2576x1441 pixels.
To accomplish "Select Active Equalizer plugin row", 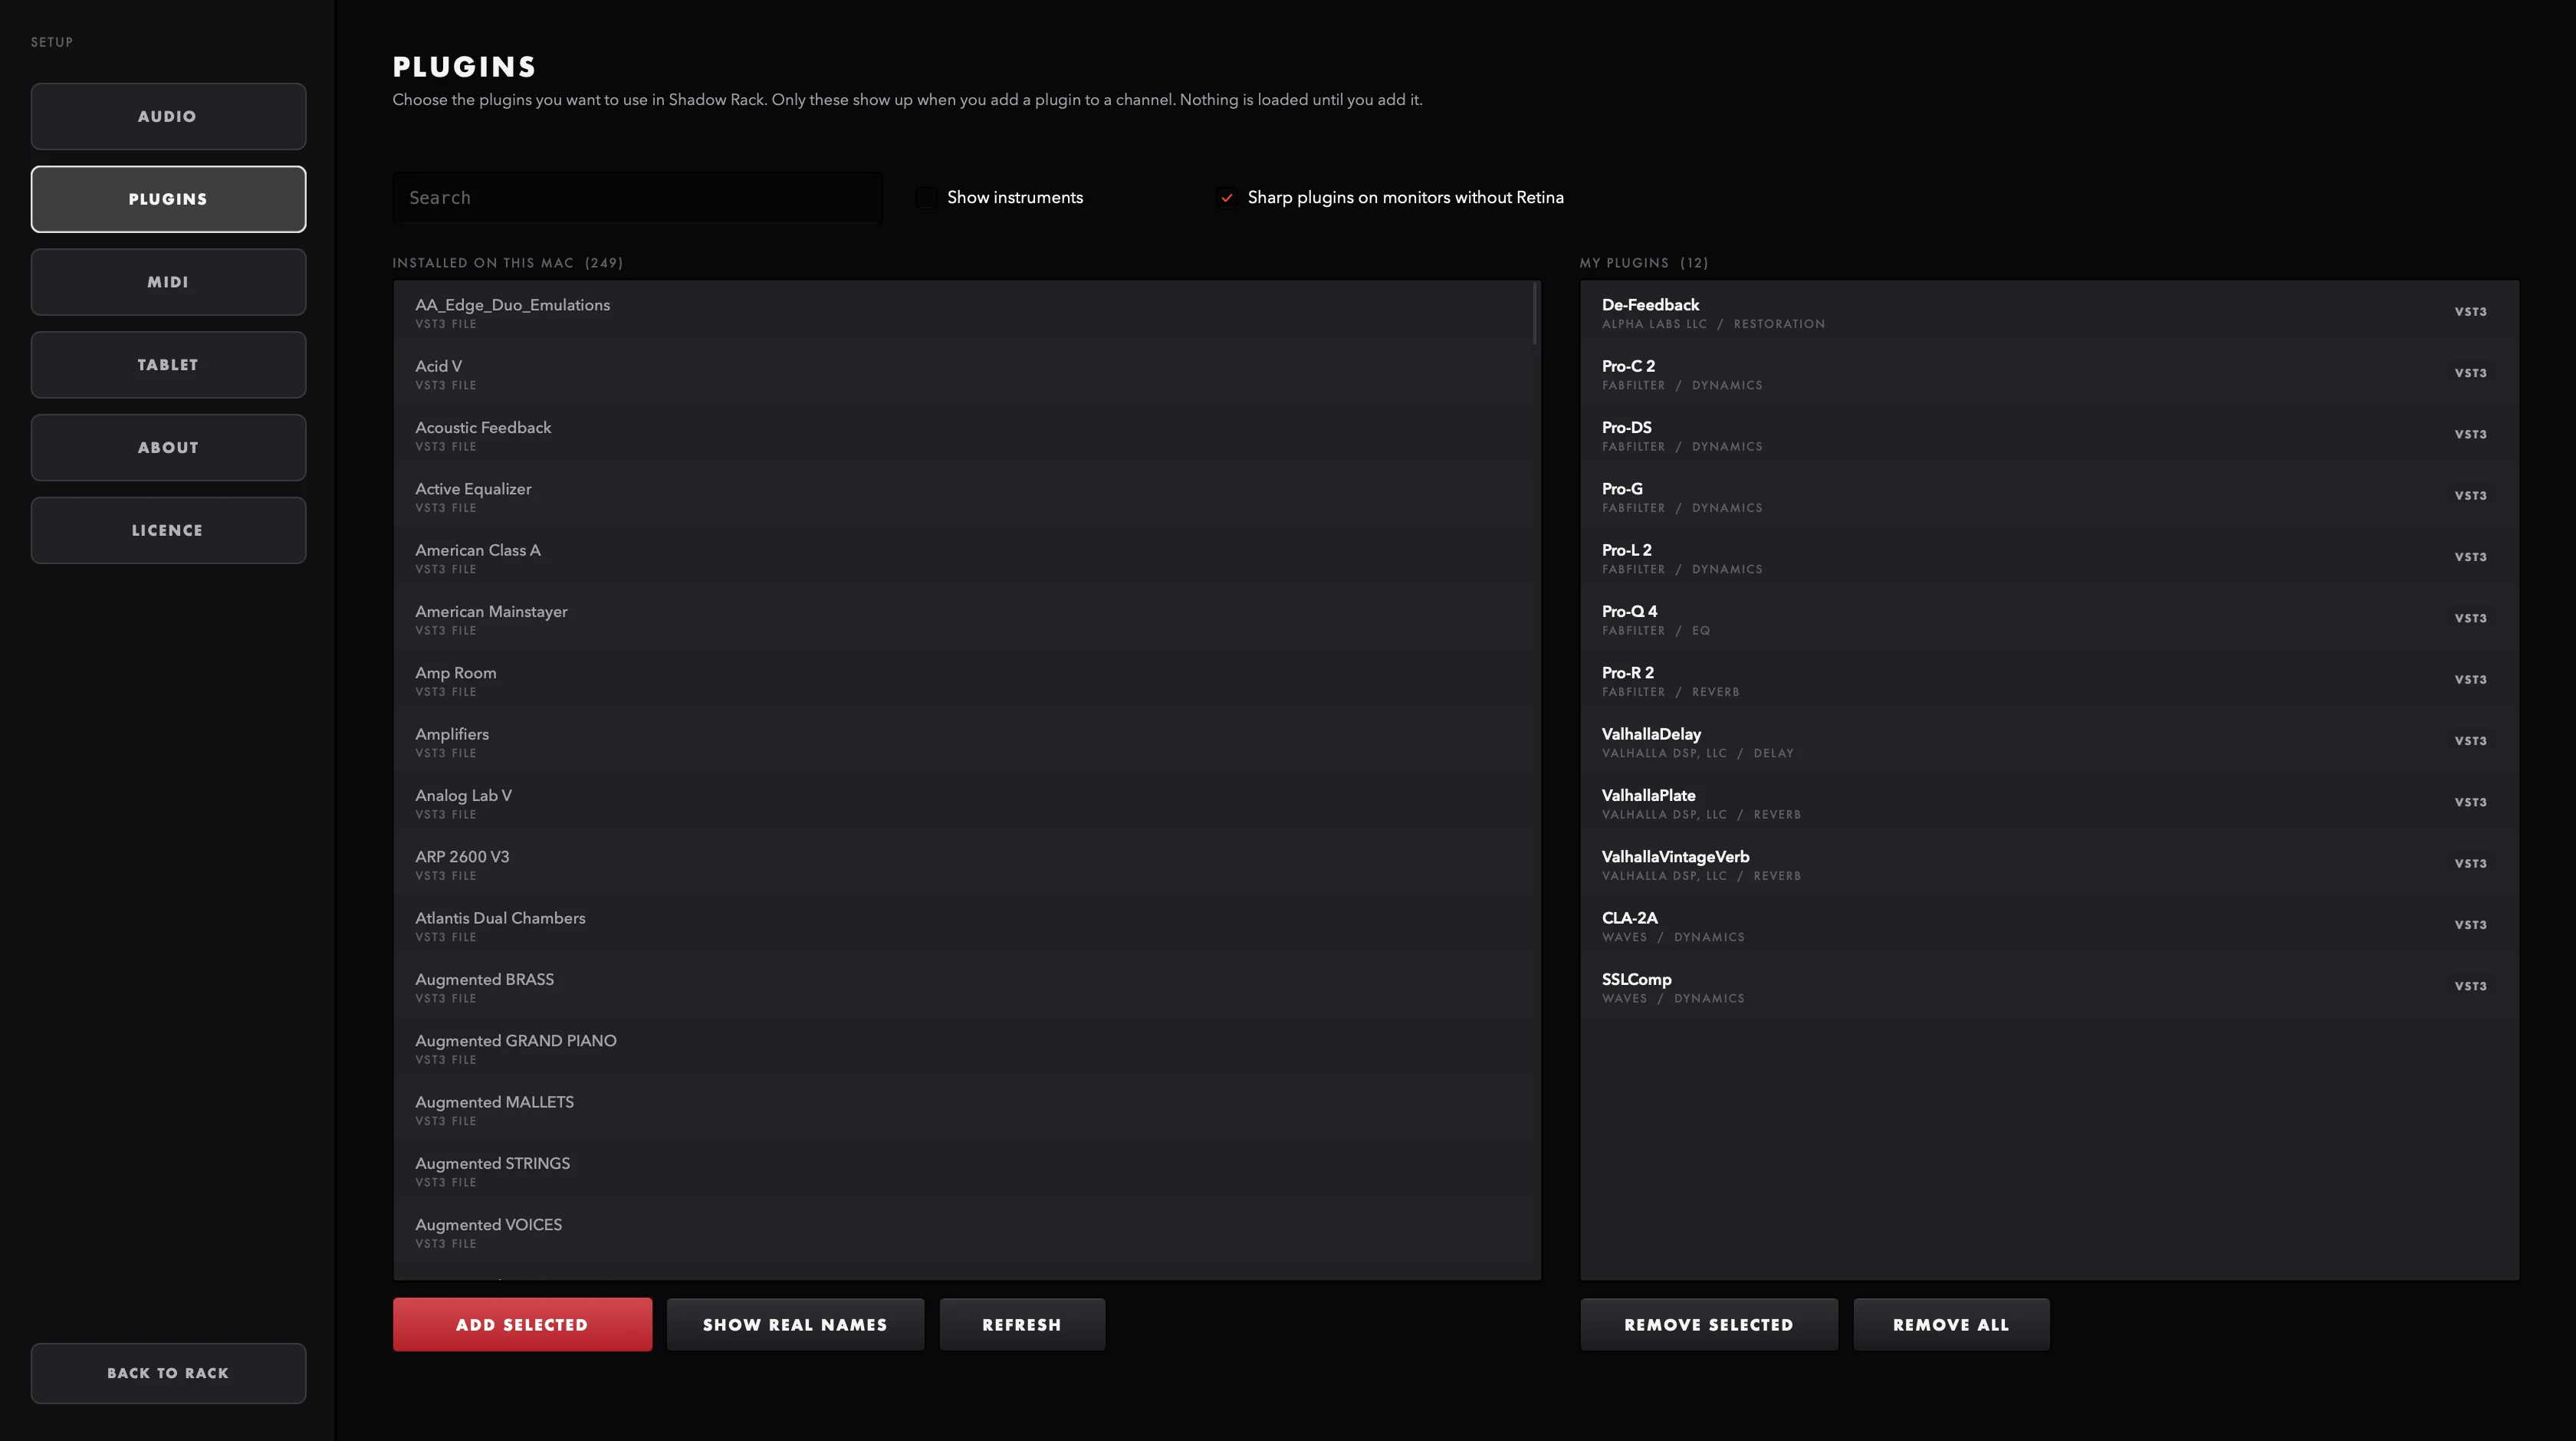I will click(x=962, y=497).
